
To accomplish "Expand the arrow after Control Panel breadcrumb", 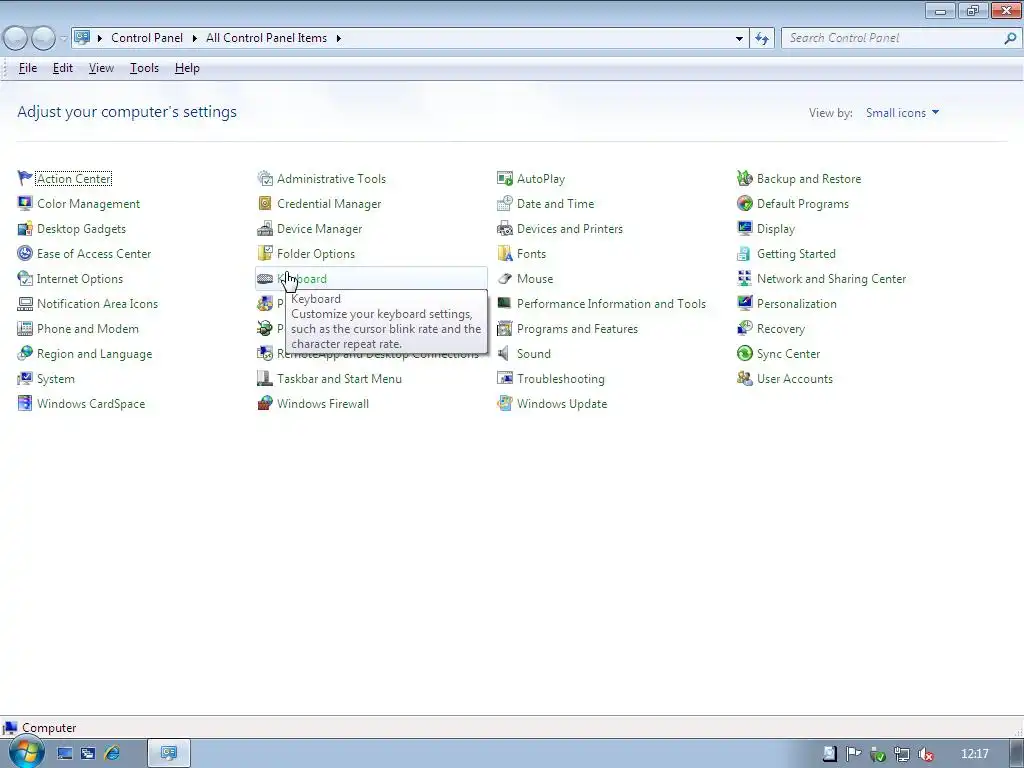I will (194, 38).
